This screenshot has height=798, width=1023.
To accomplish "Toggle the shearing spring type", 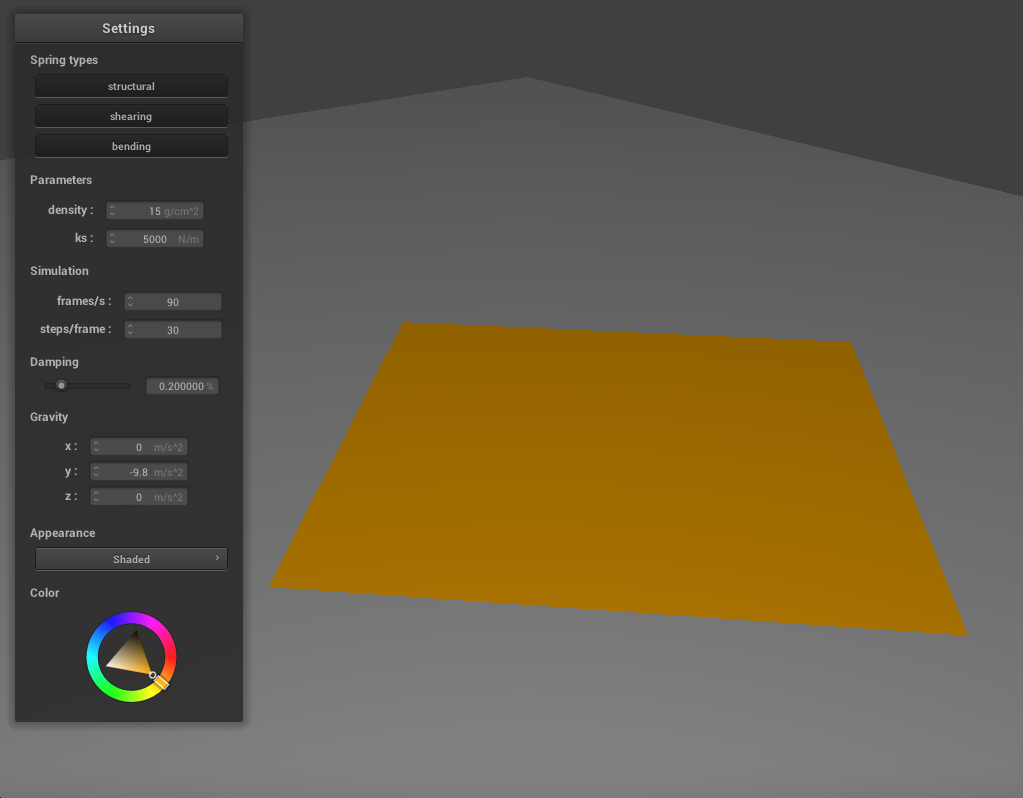I will 131,117.
